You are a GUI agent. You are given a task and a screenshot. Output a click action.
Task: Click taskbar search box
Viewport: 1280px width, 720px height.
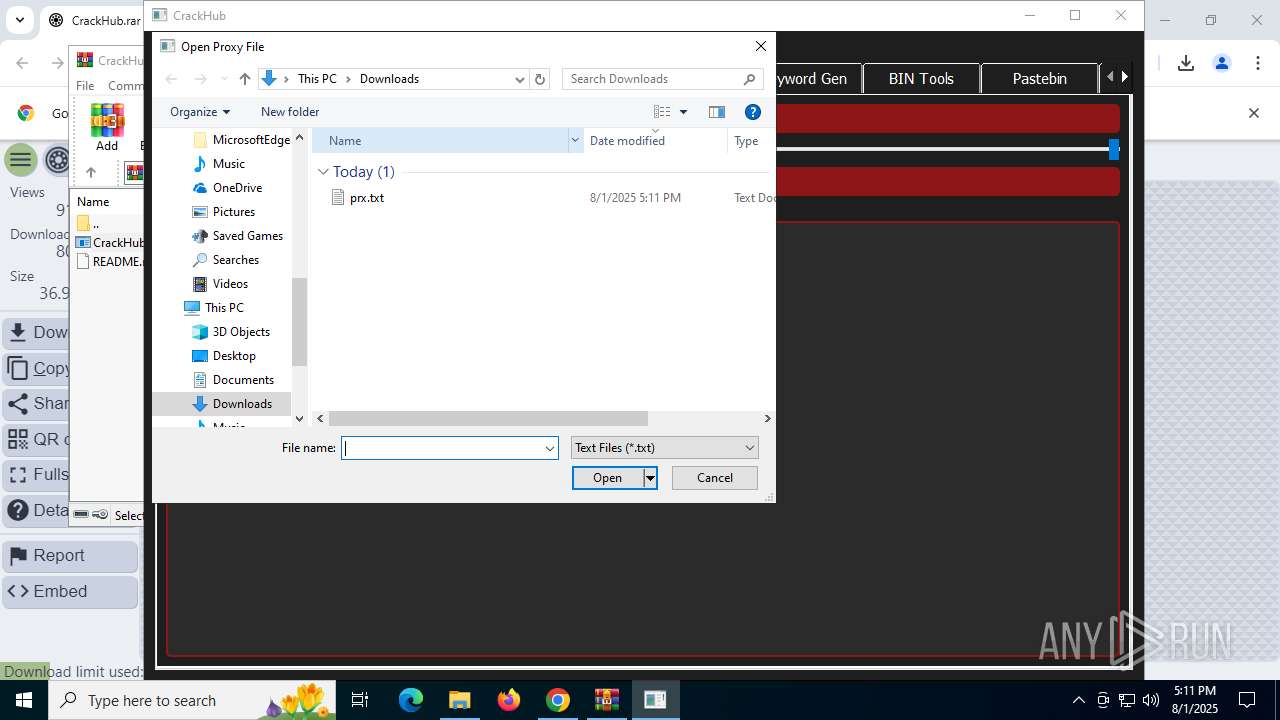pyautogui.click(x=190, y=700)
